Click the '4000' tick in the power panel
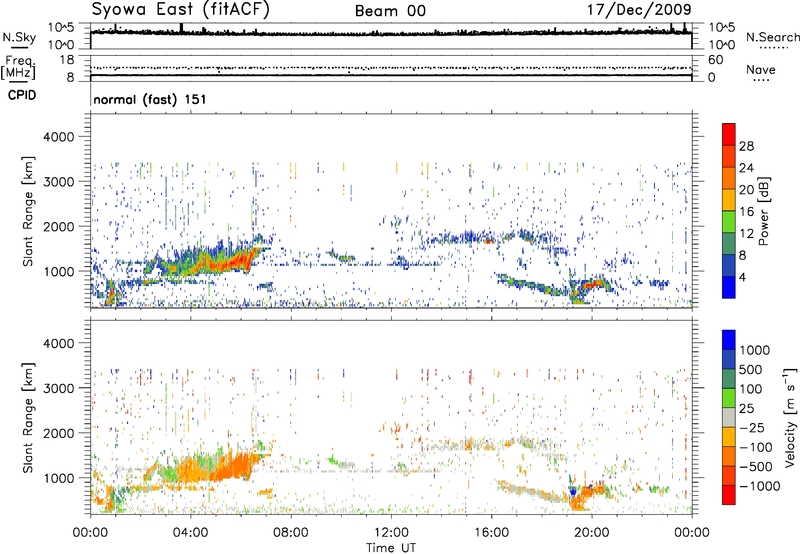Screen dimensions: 800x554 [x=58, y=137]
